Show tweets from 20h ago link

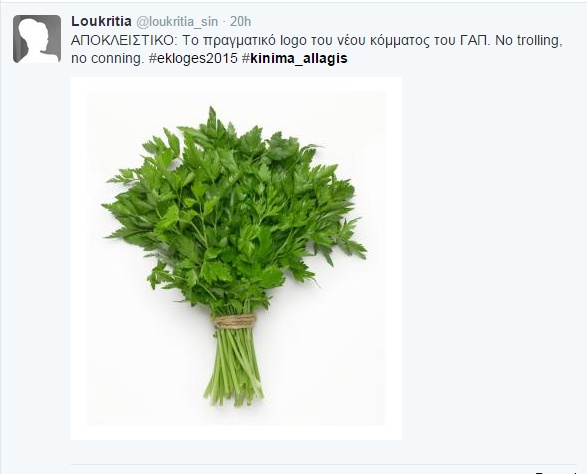coord(240,22)
